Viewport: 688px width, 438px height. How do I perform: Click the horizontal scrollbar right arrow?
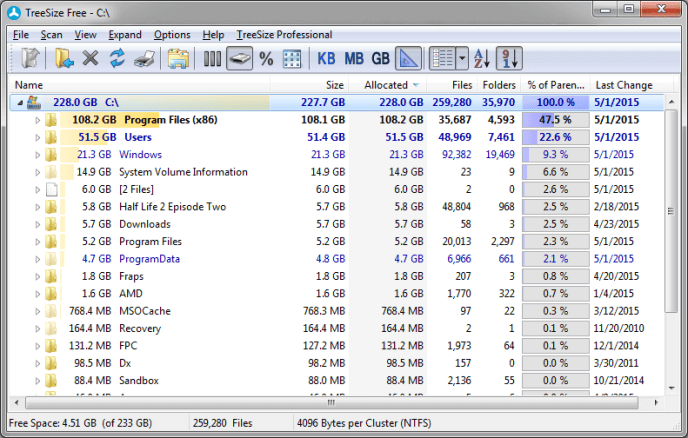coord(656,402)
